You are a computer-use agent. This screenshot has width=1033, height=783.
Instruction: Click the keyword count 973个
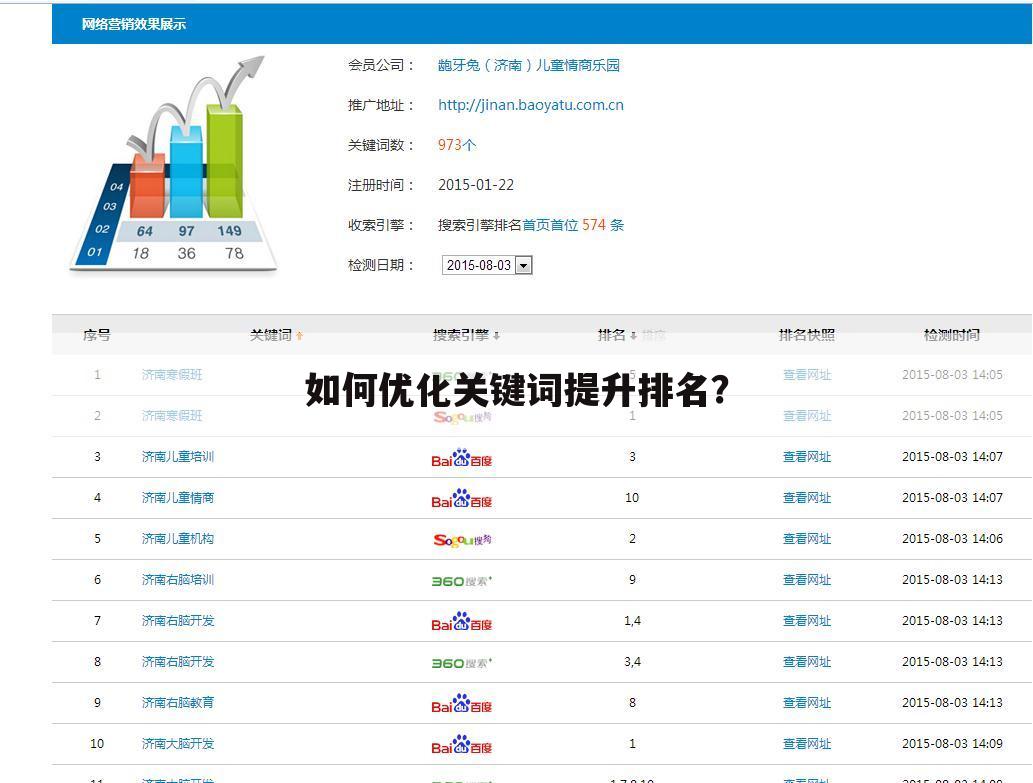point(457,145)
